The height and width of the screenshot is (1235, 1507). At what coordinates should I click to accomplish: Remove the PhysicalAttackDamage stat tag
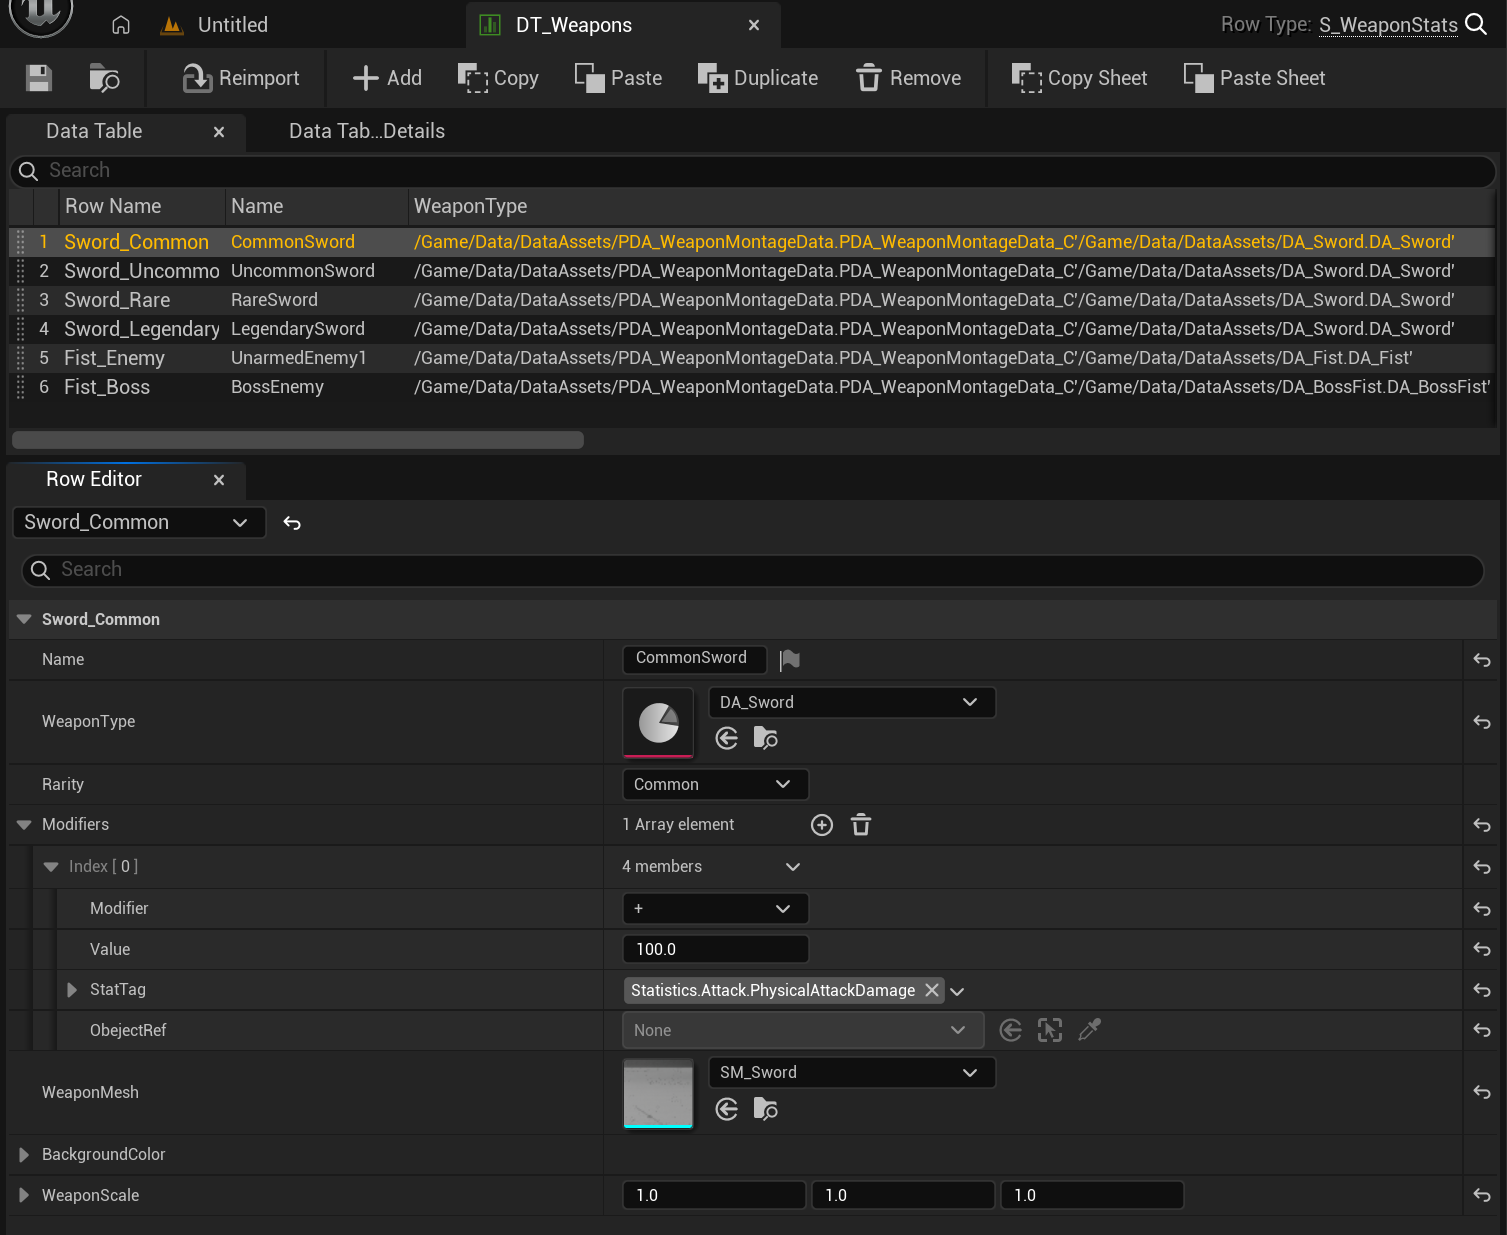[932, 990]
